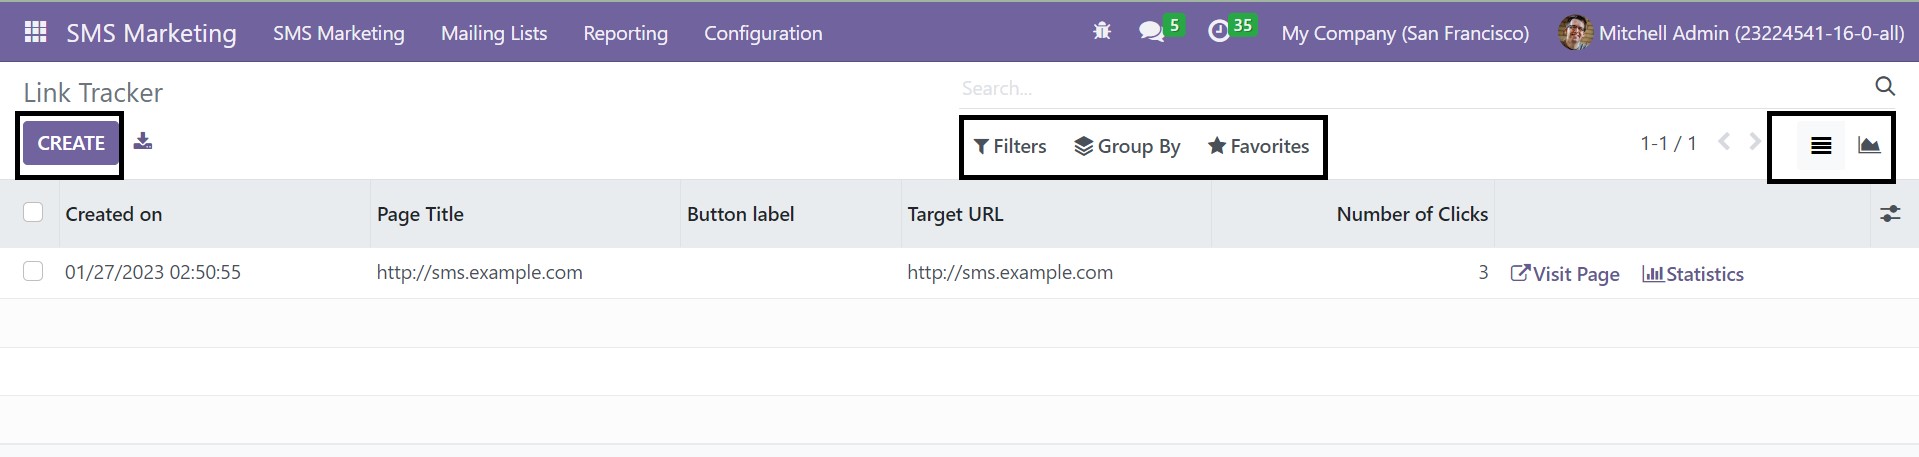Click the search magnifier icon
Image resolution: width=1919 pixels, height=457 pixels.
(x=1885, y=87)
